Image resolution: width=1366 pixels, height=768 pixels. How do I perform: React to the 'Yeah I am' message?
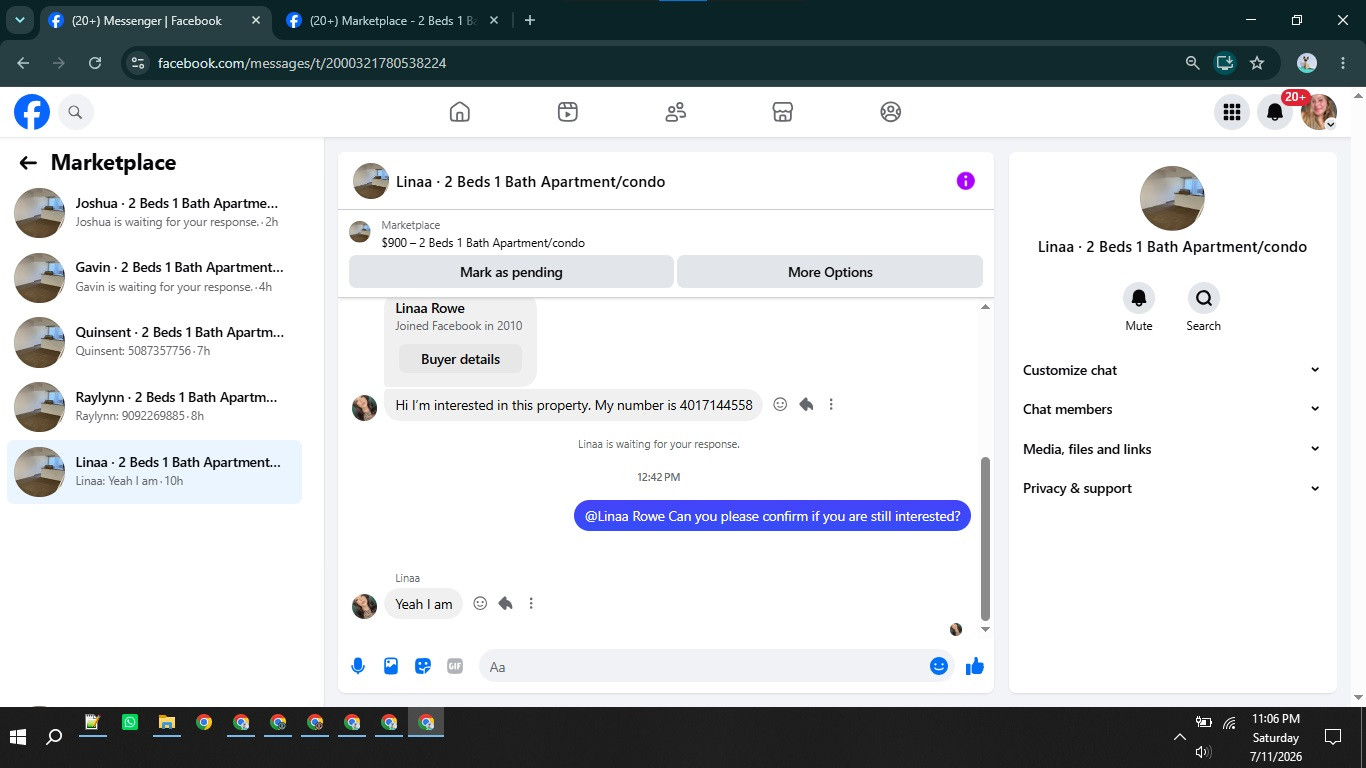(480, 604)
